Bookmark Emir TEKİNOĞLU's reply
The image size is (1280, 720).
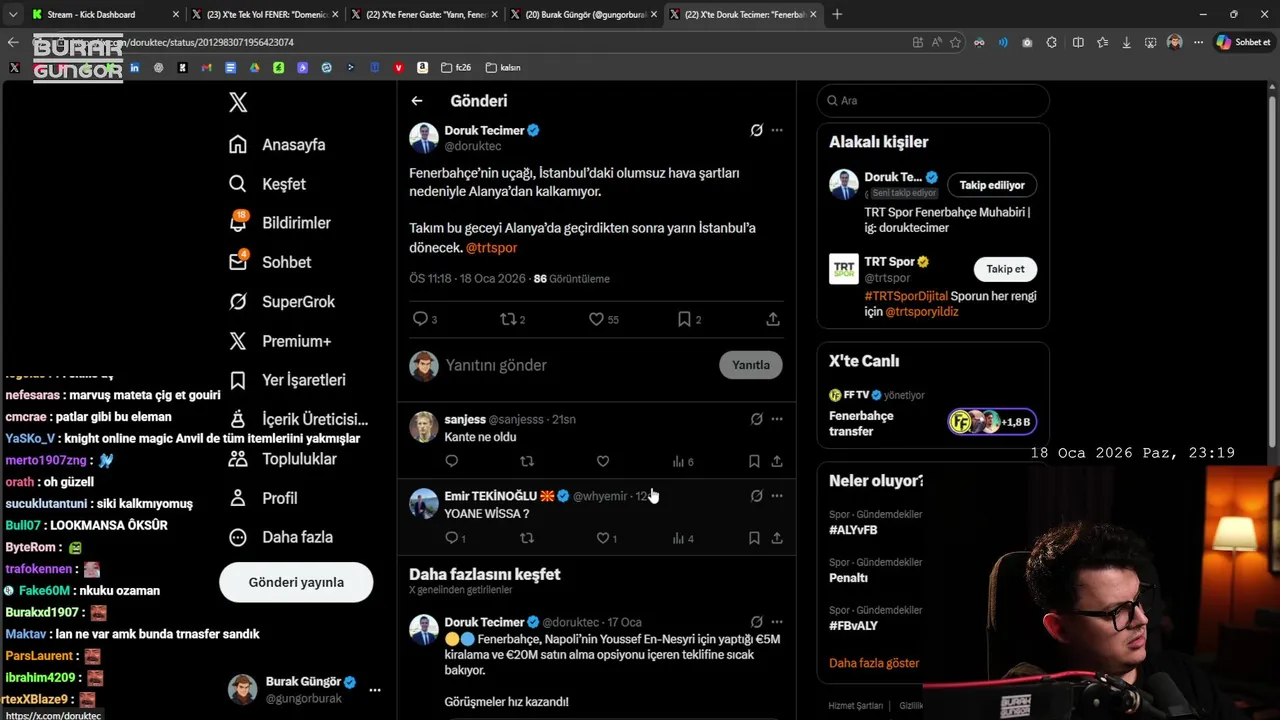pyautogui.click(x=754, y=538)
